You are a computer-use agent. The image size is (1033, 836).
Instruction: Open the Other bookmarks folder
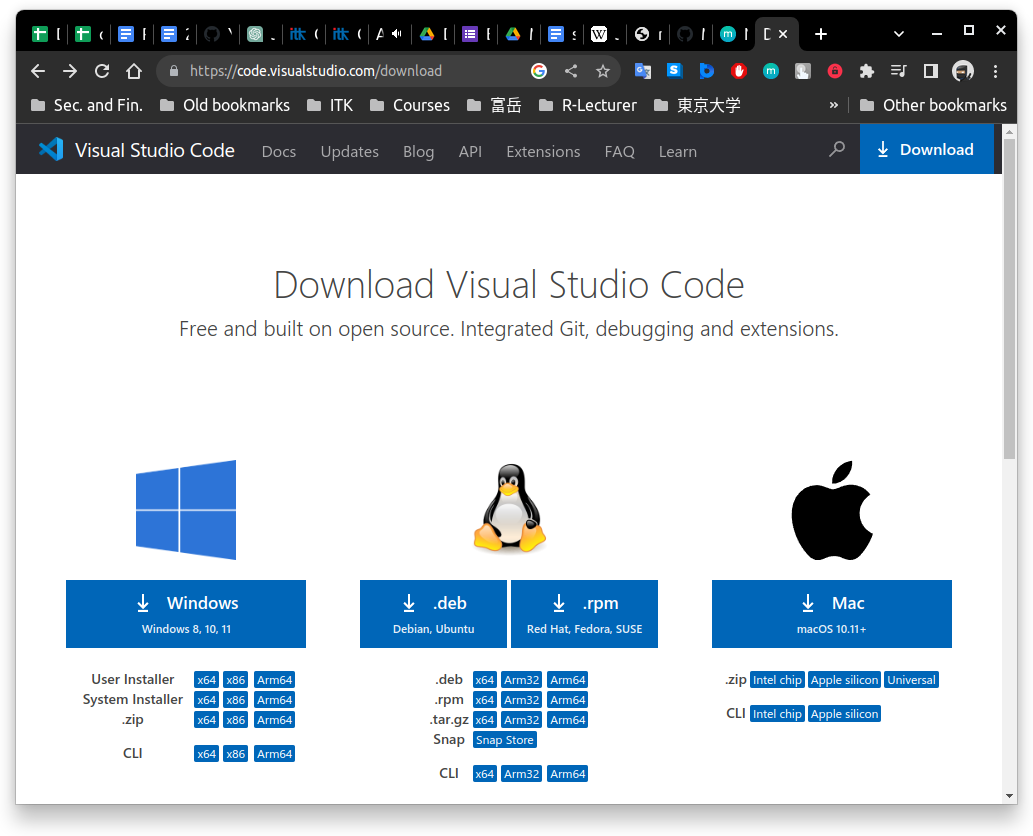tap(933, 105)
